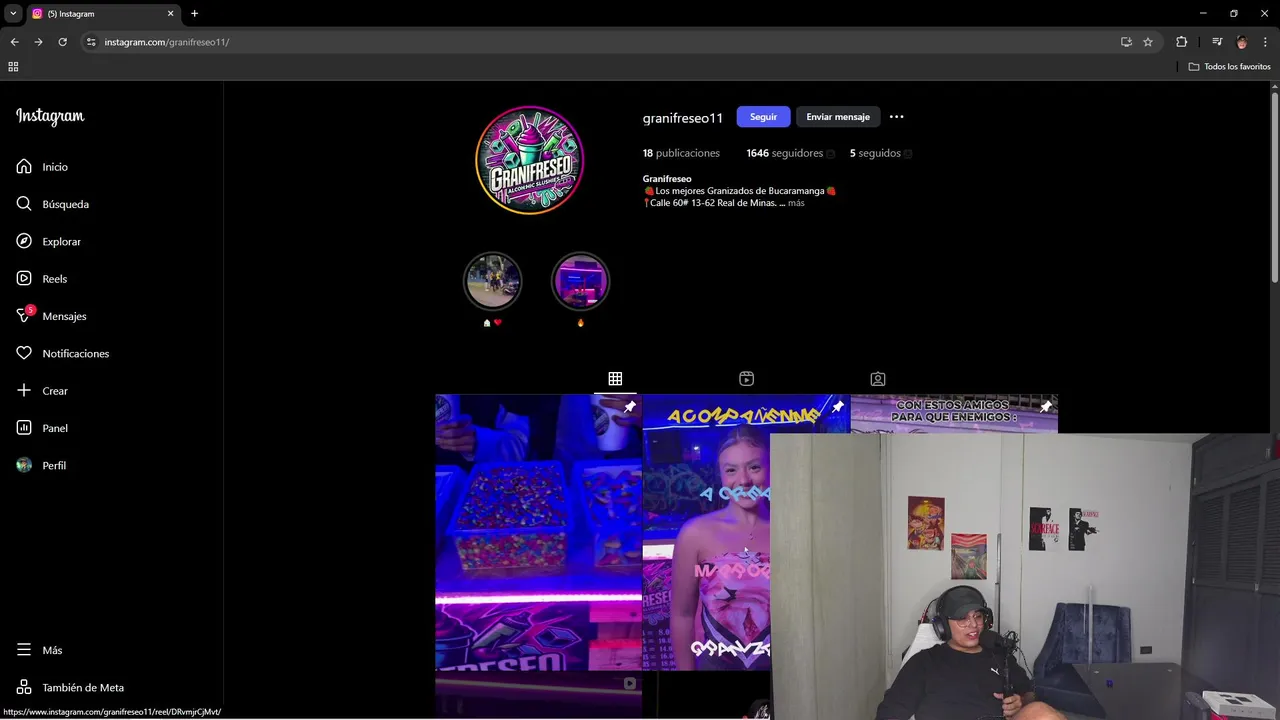This screenshot has width=1280, height=720.
Task: Open Todos los favoritos folder
Action: (x=1229, y=66)
